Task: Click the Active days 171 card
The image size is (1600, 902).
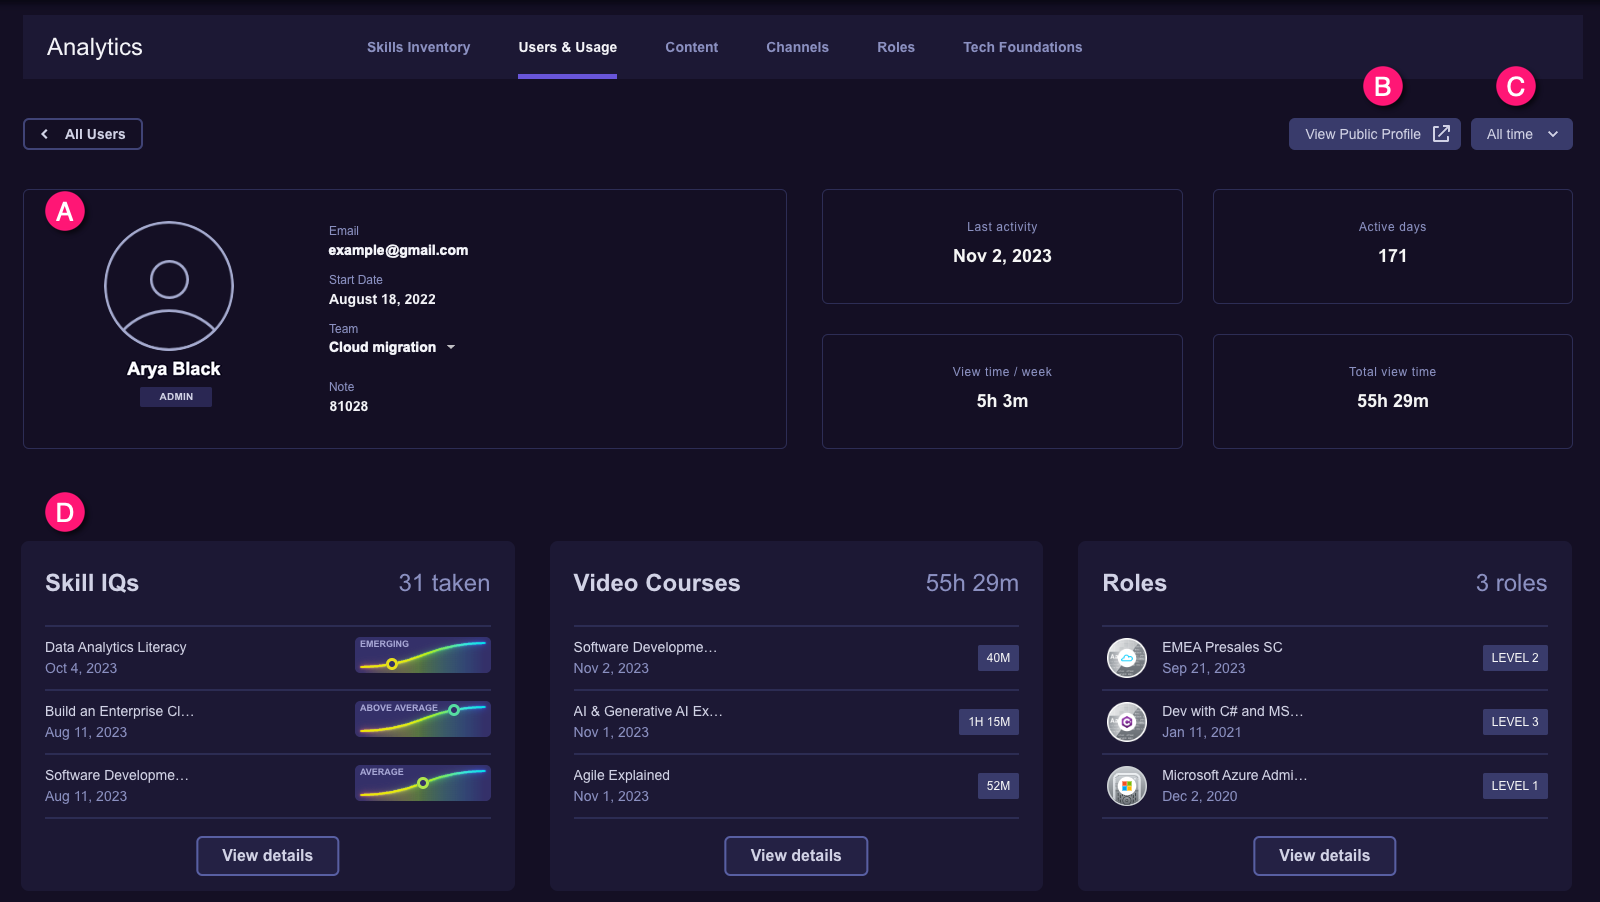Action: coord(1392,246)
